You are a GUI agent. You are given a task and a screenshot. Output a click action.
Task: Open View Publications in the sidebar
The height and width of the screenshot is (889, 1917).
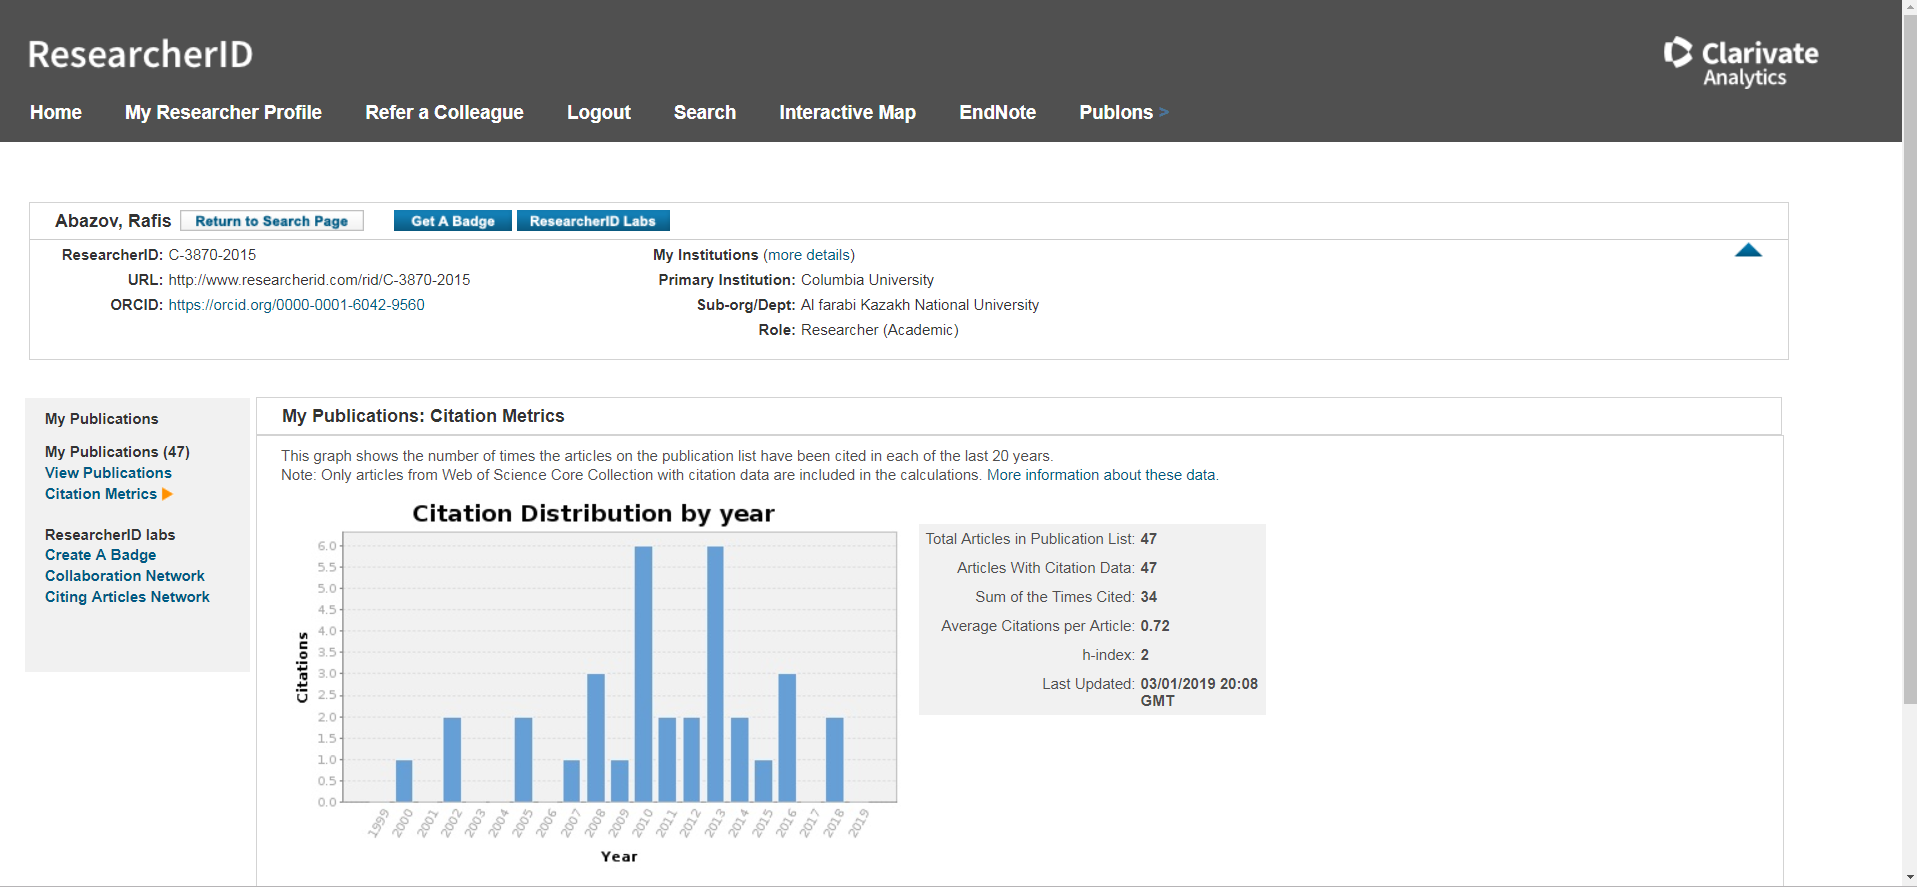(x=108, y=473)
